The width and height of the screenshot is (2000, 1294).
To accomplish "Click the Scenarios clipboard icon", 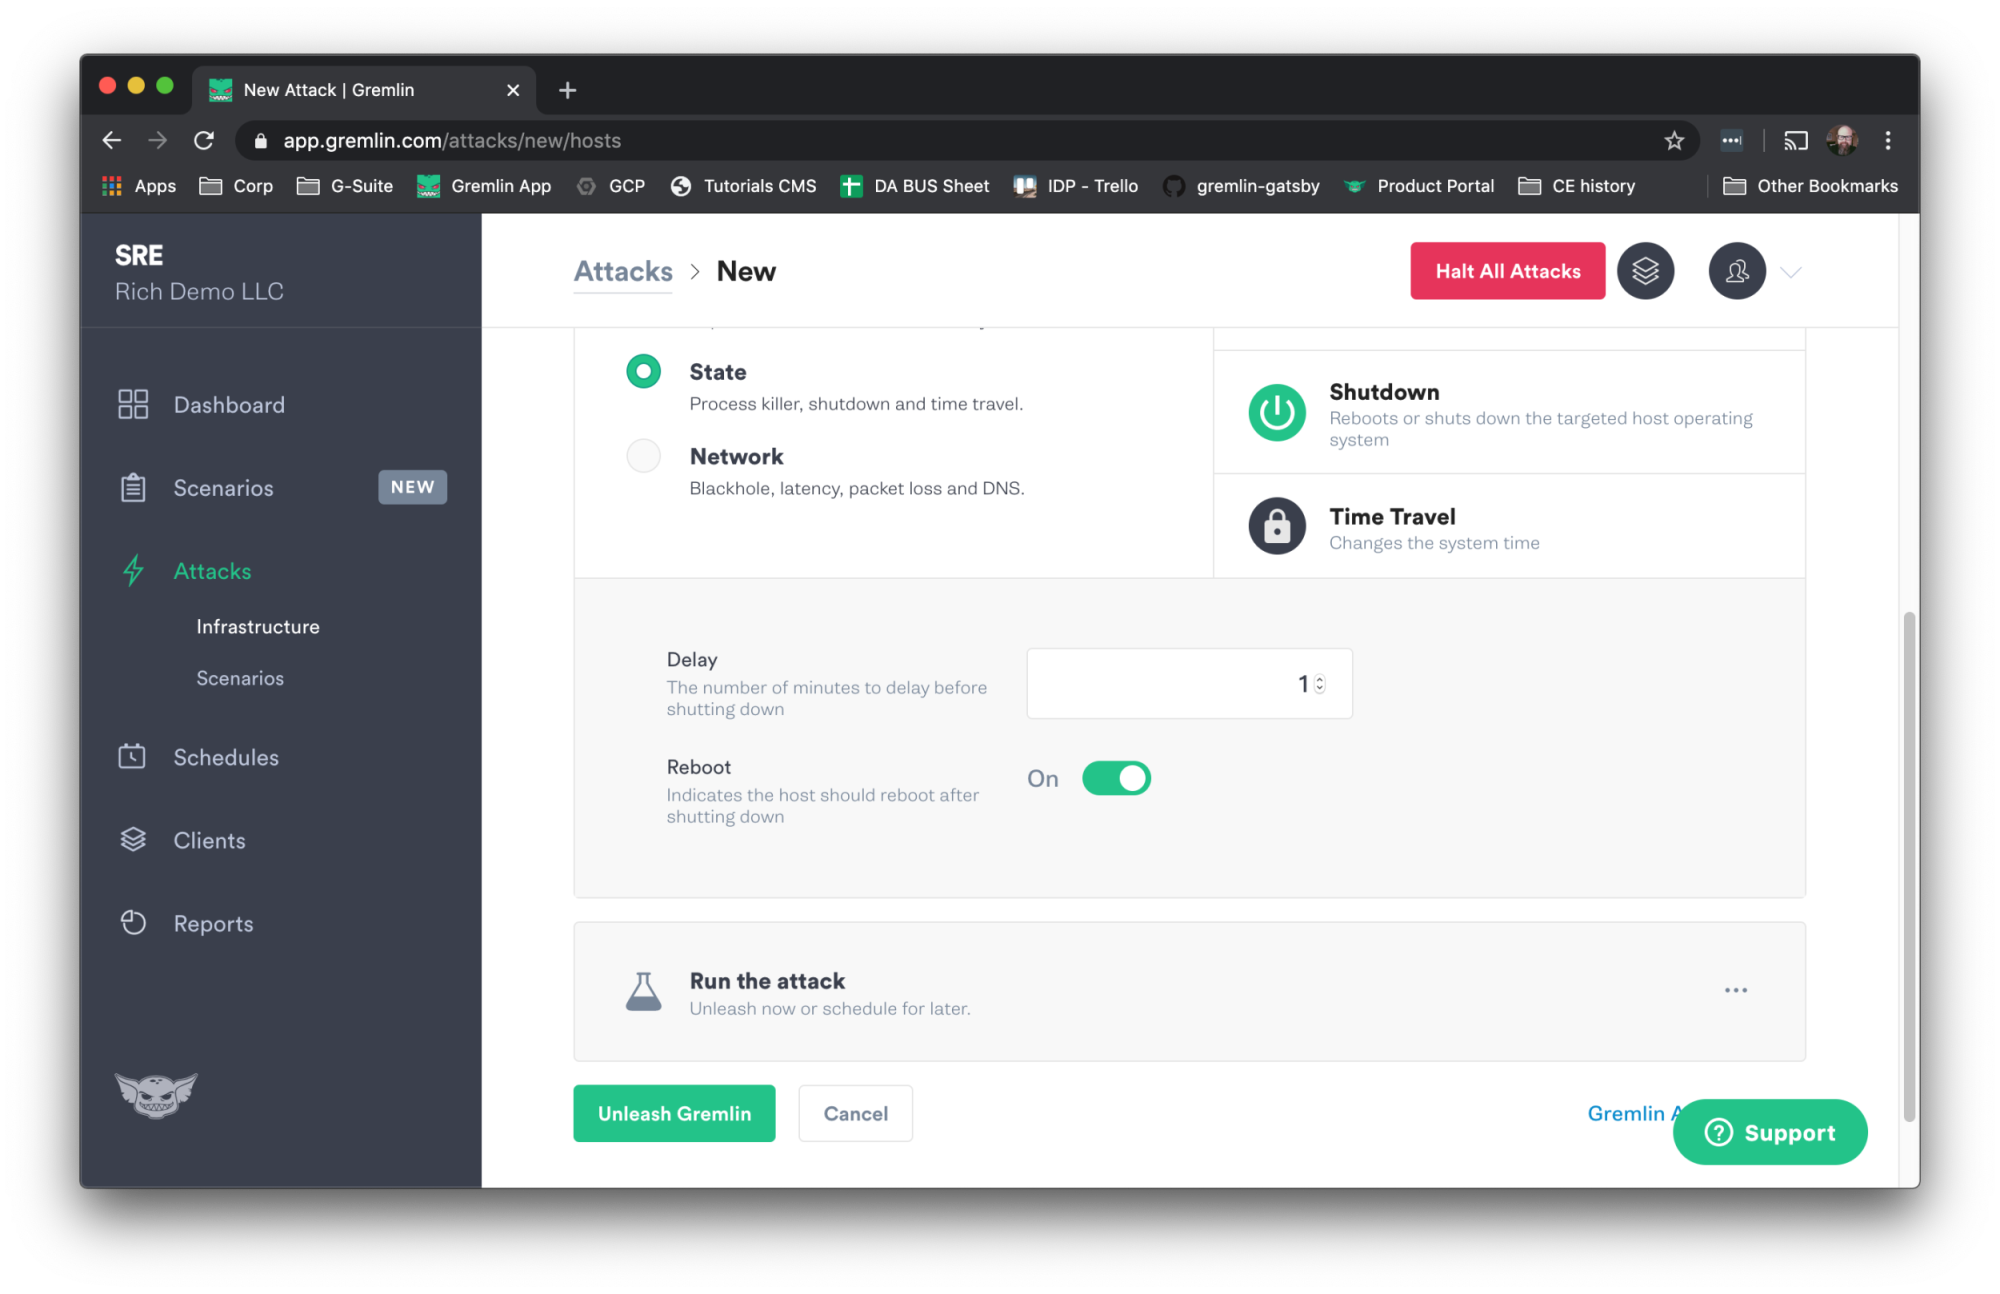I will pos(132,487).
